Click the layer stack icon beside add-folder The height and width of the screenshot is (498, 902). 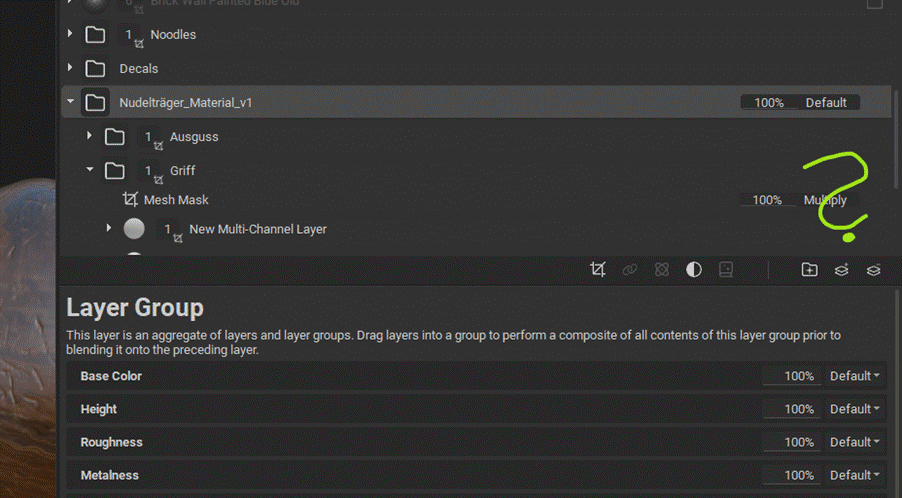pos(841,270)
